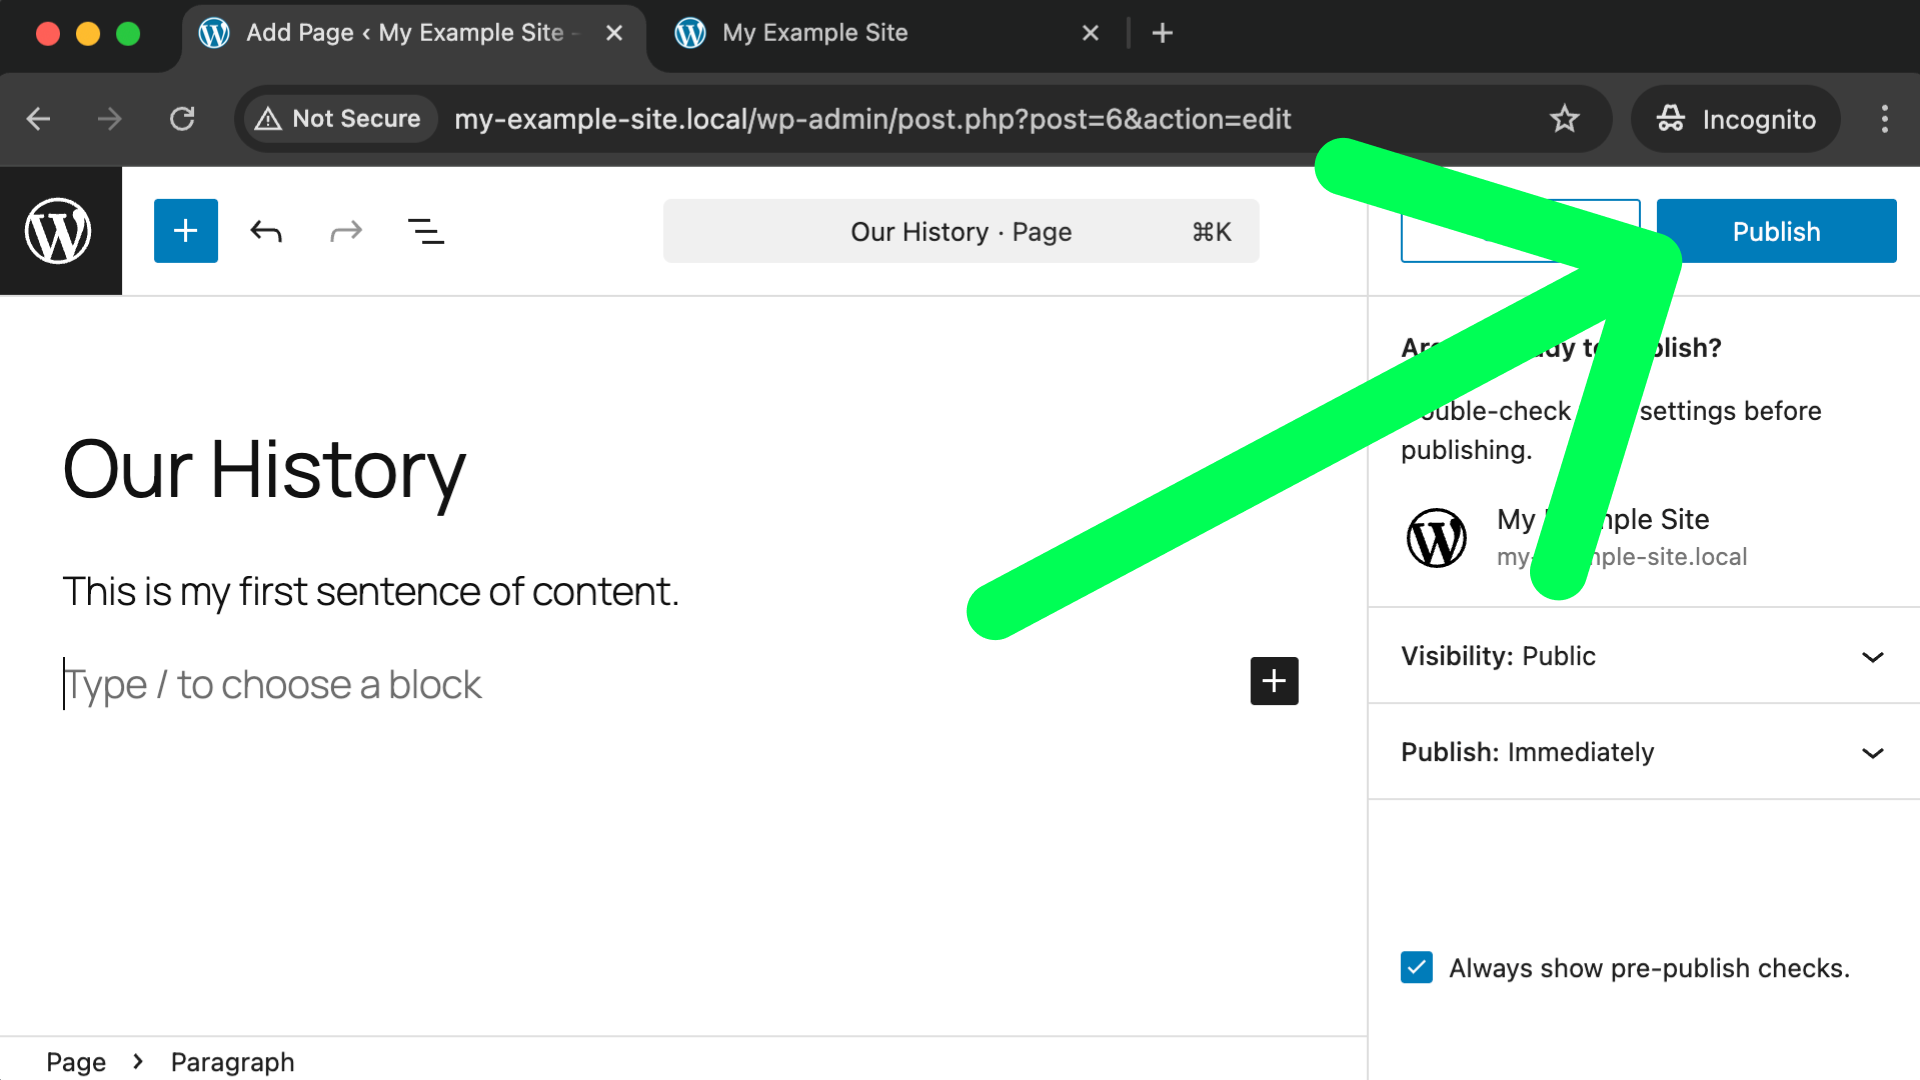Open the browser three-dot menu
The height and width of the screenshot is (1080, 1920).
1884,119
